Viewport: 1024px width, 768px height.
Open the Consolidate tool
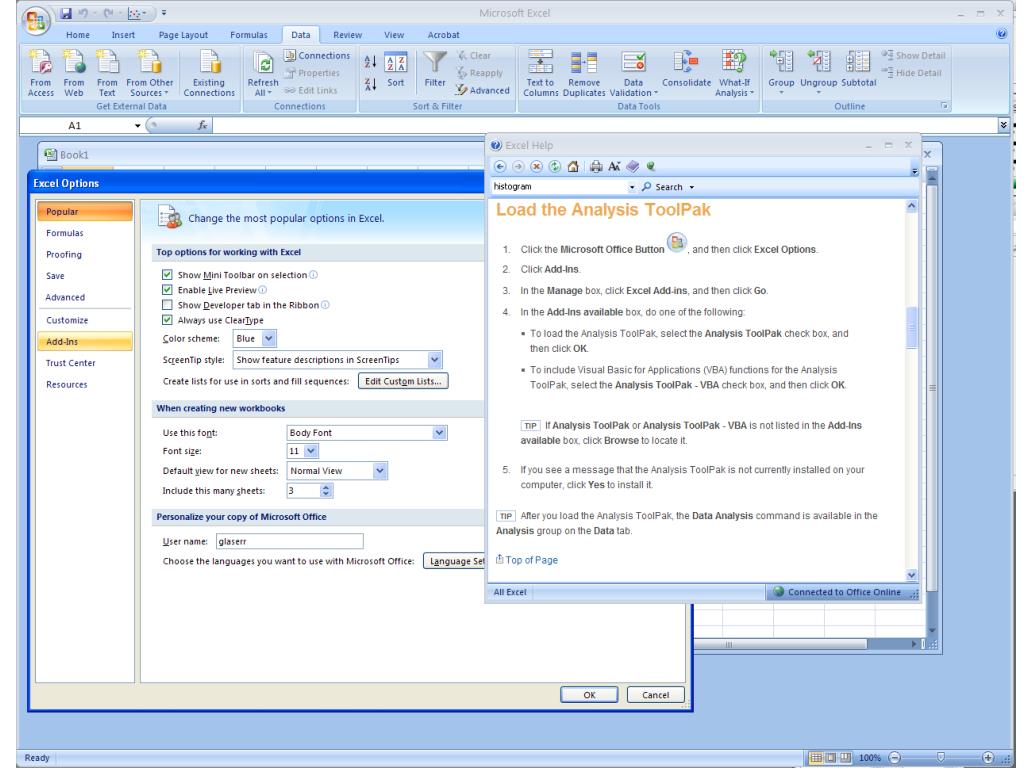(x=686, y=70)
